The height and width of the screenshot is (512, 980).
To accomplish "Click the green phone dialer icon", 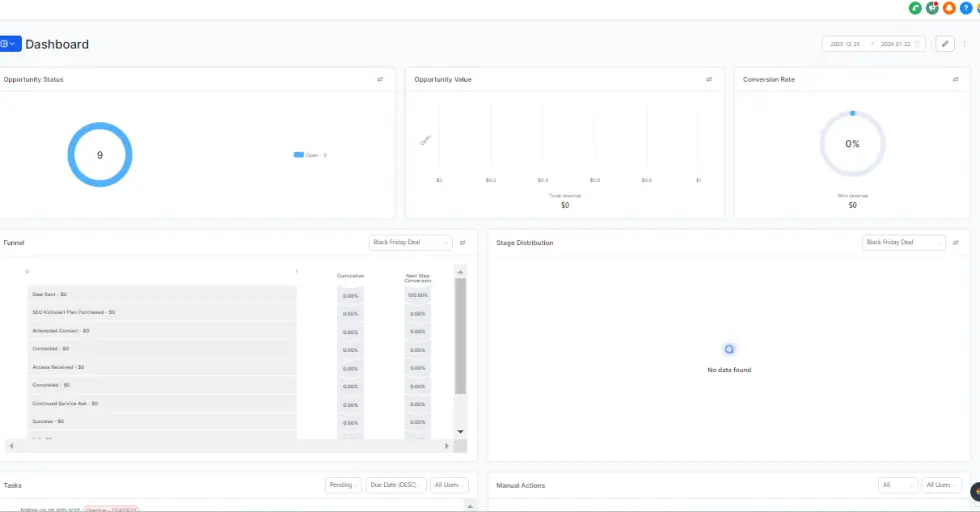I will pos(915,8).
